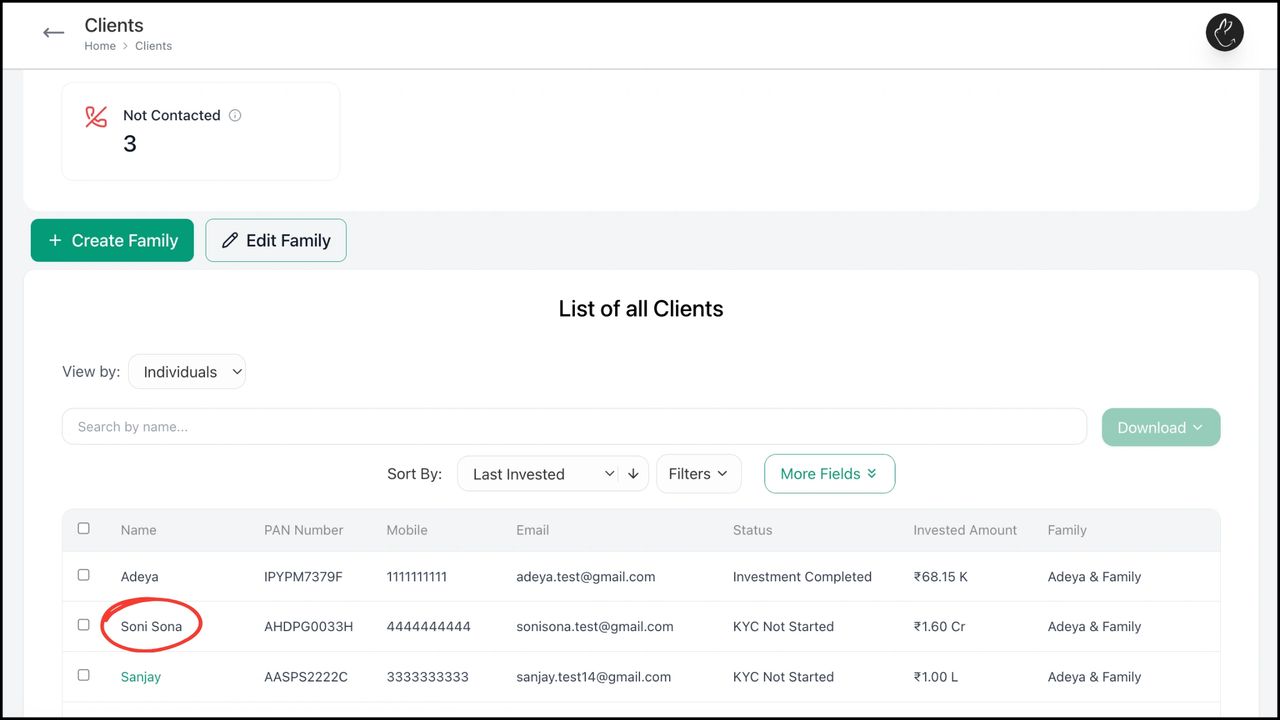Click Home in the breadcrumb trail
The height and width of the screenshot is (720, 1280).
99,45
